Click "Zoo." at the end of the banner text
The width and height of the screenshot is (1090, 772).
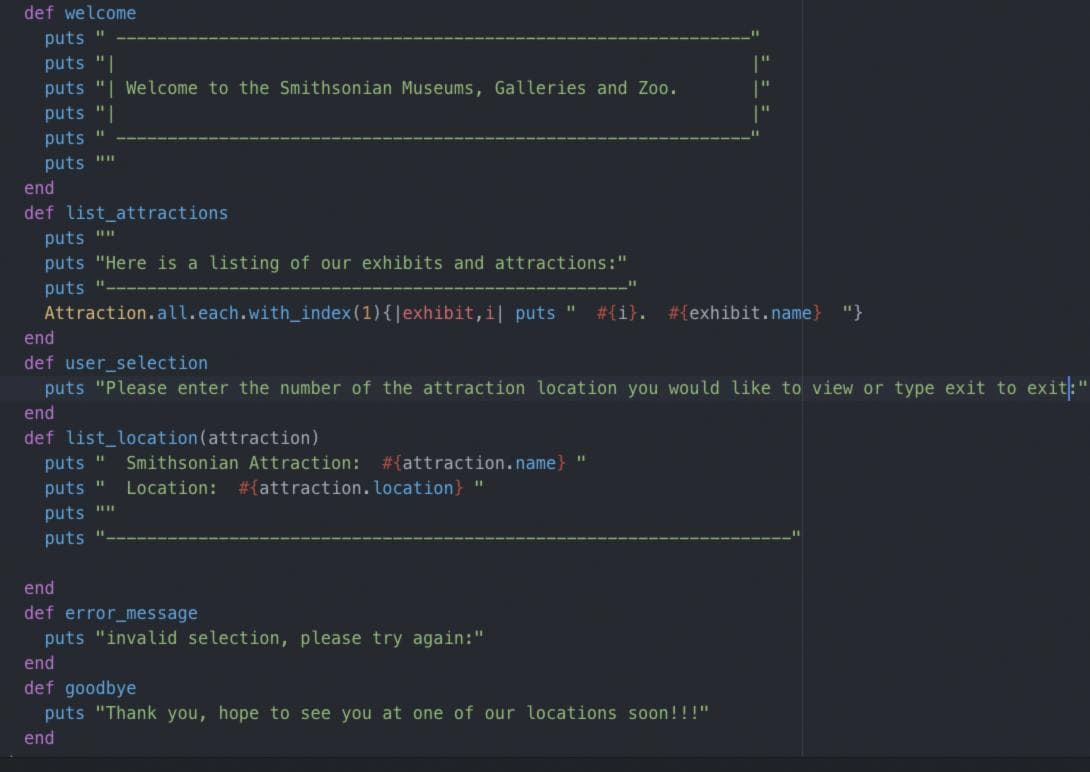pyautogui.click(x=658, y=88)
